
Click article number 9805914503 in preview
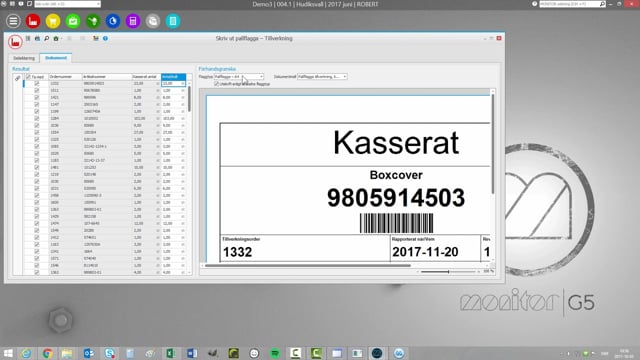[x=396, y=198]
